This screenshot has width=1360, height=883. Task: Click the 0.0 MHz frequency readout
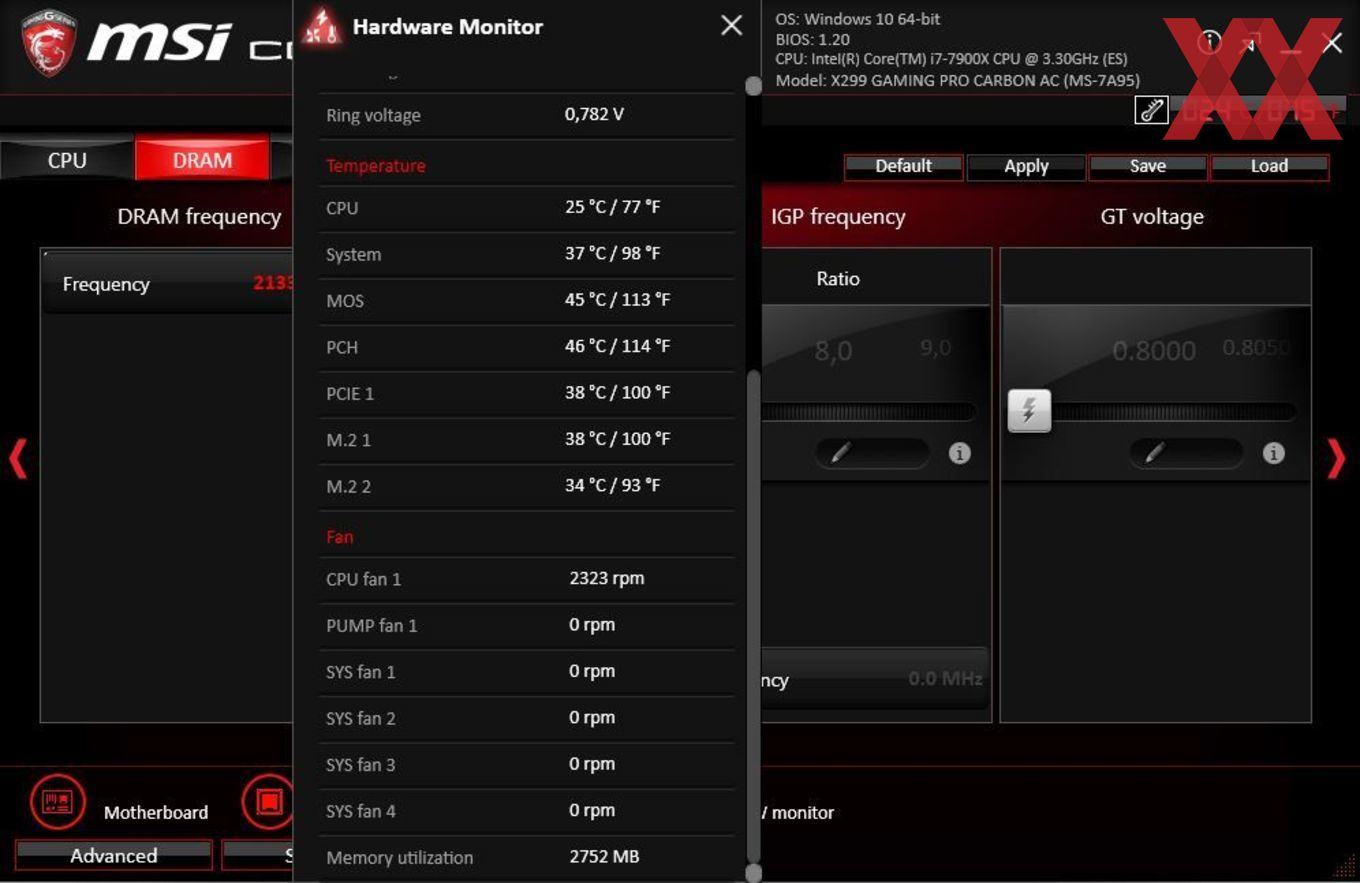coord(945,679)
